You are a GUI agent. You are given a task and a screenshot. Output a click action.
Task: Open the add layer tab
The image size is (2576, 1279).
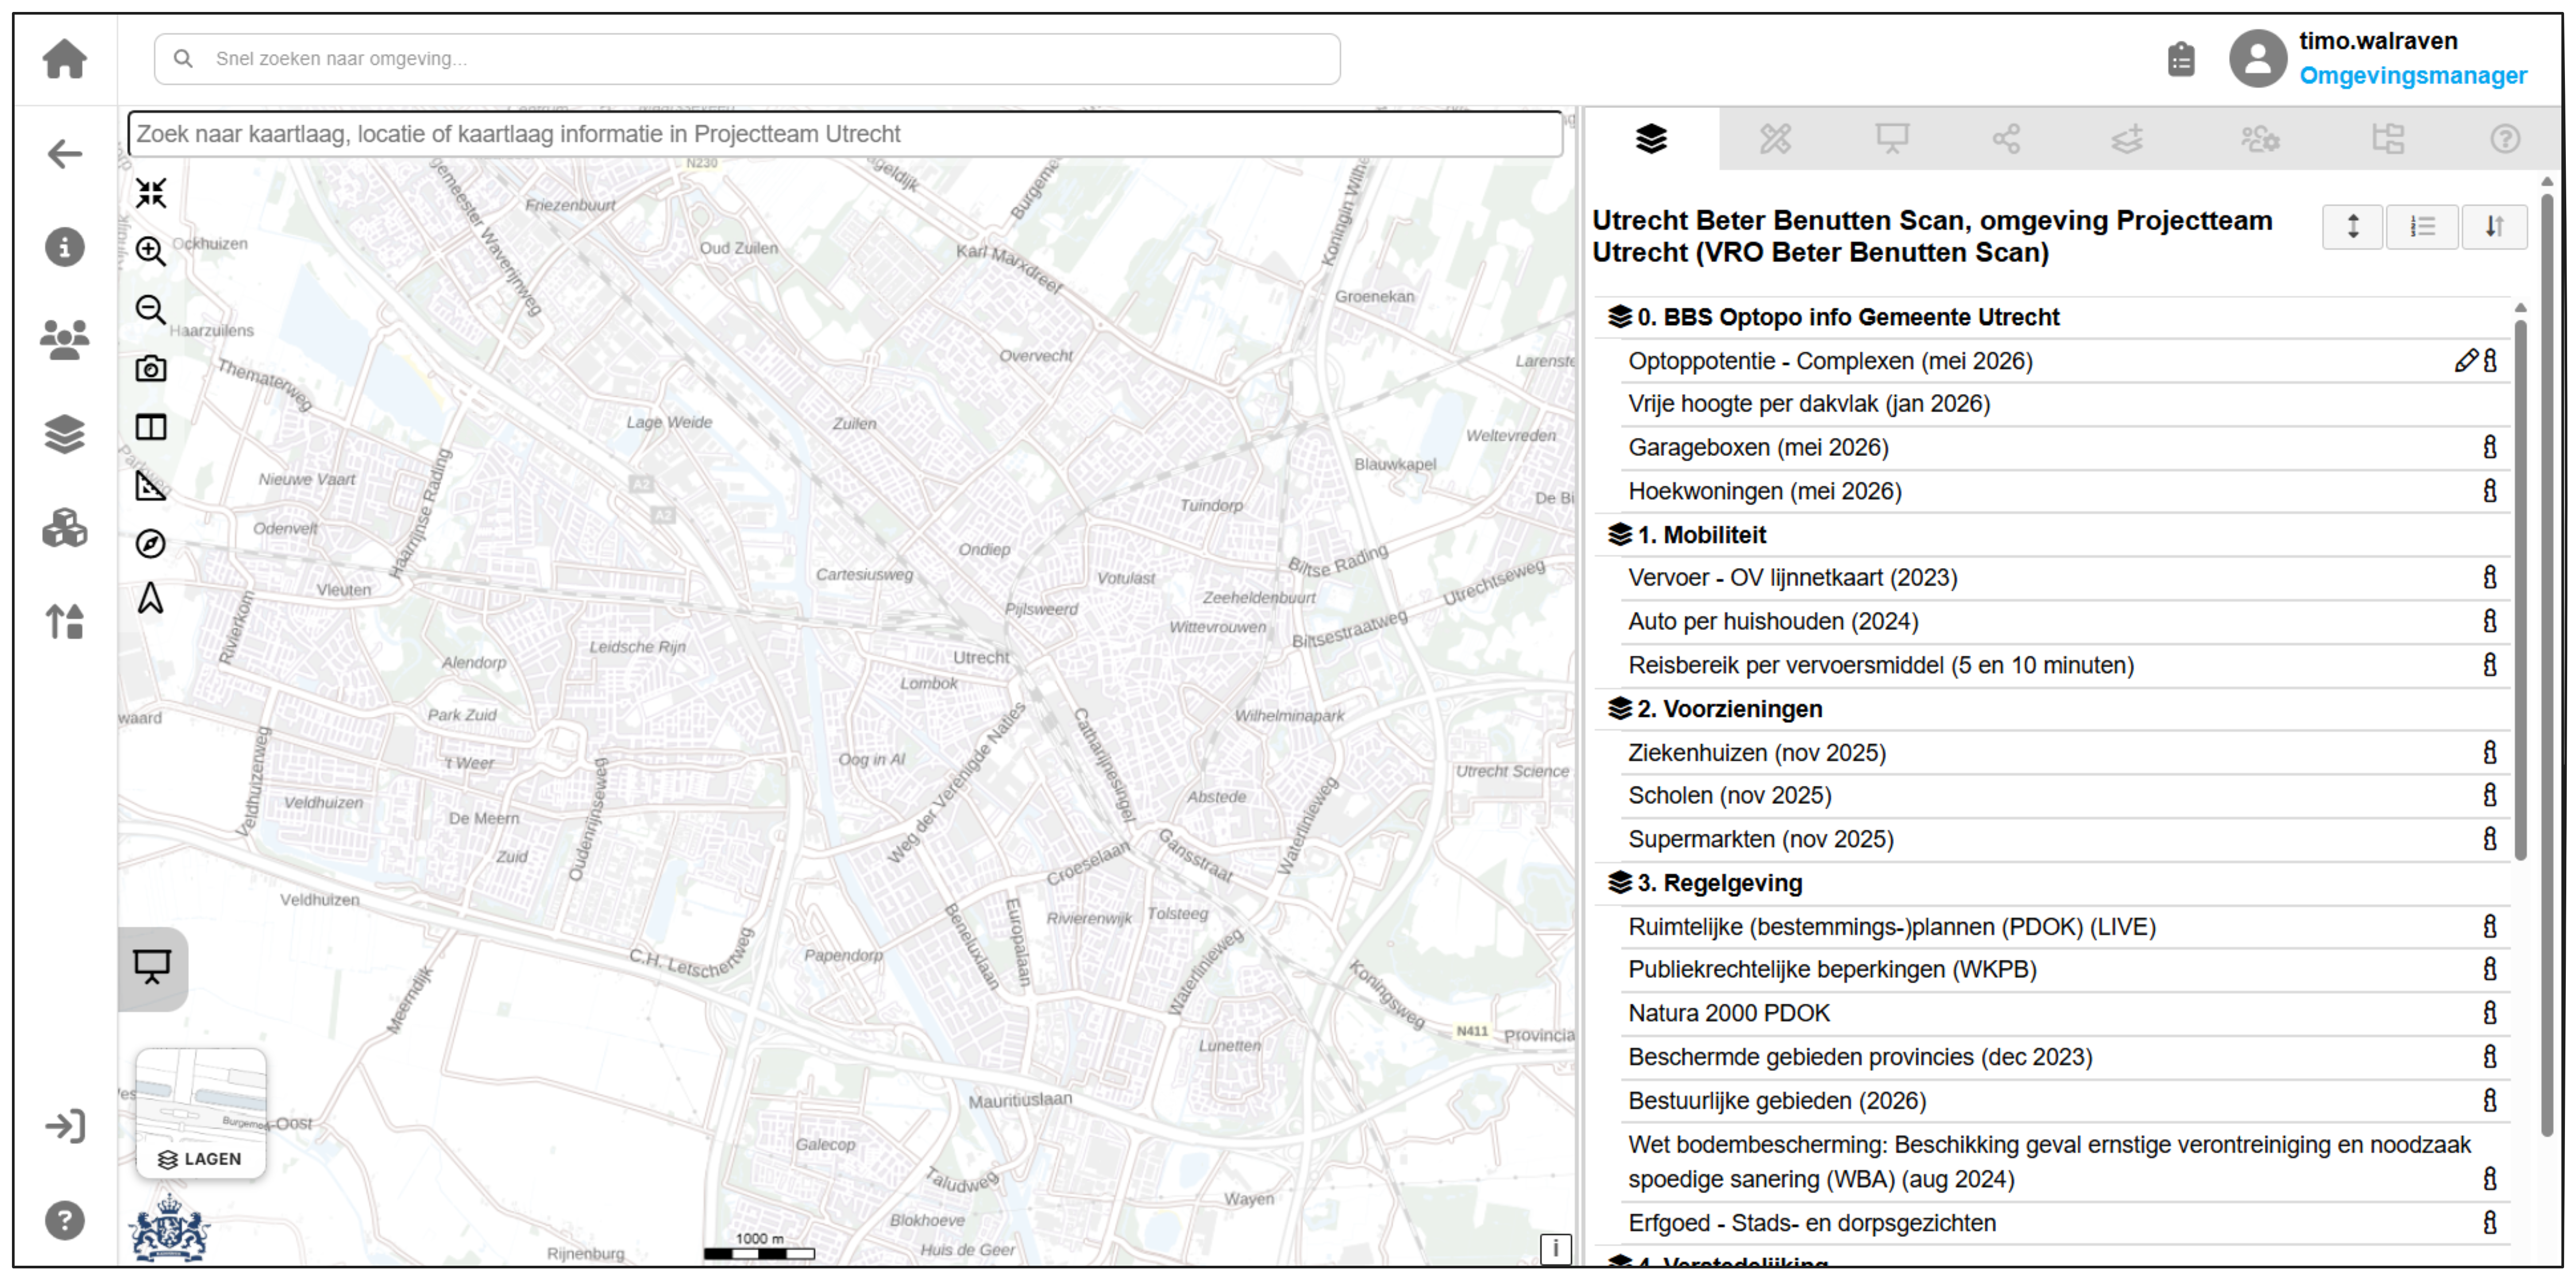click(2127, 139)
